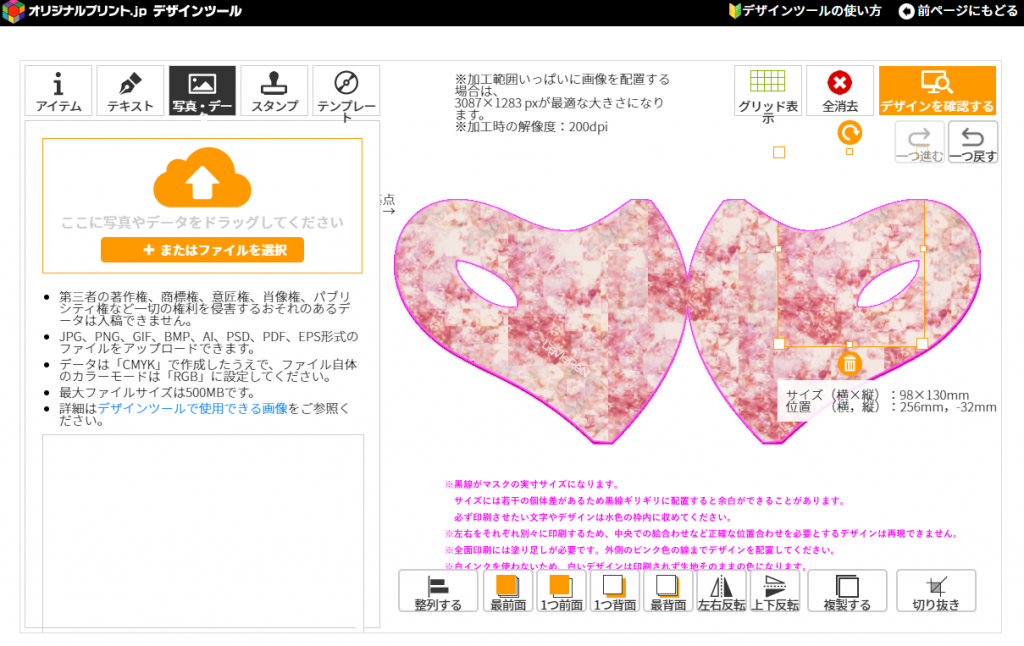Click 一つ戻す undo button
1024x646 pixels.
point(972,142)
